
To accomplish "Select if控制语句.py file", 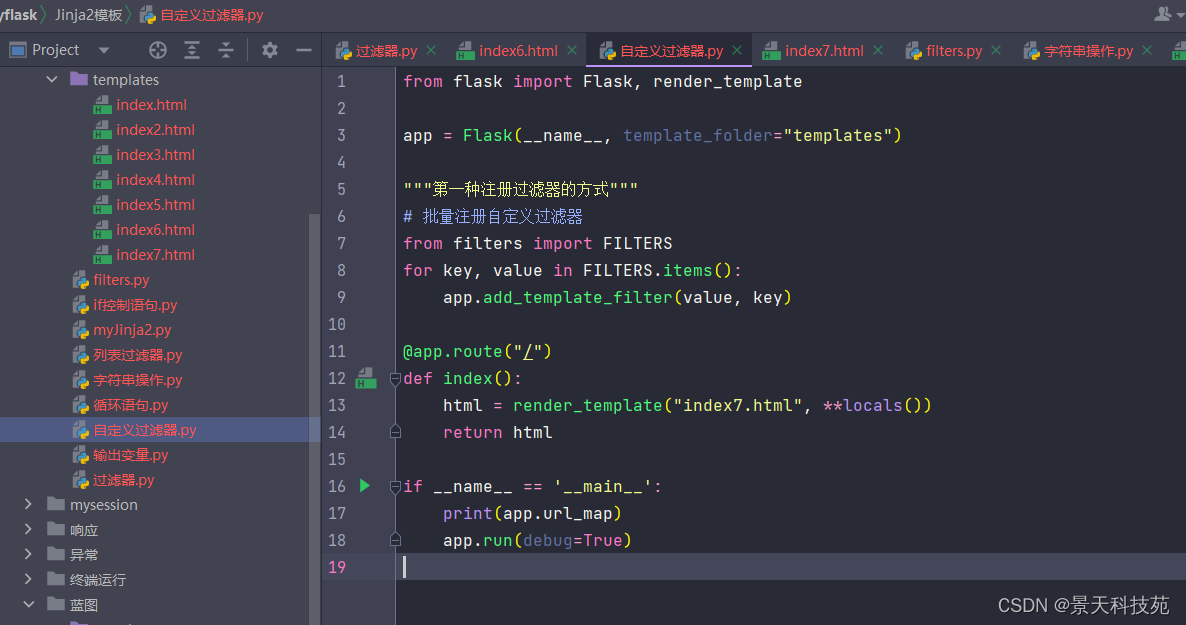I will 135,305.
